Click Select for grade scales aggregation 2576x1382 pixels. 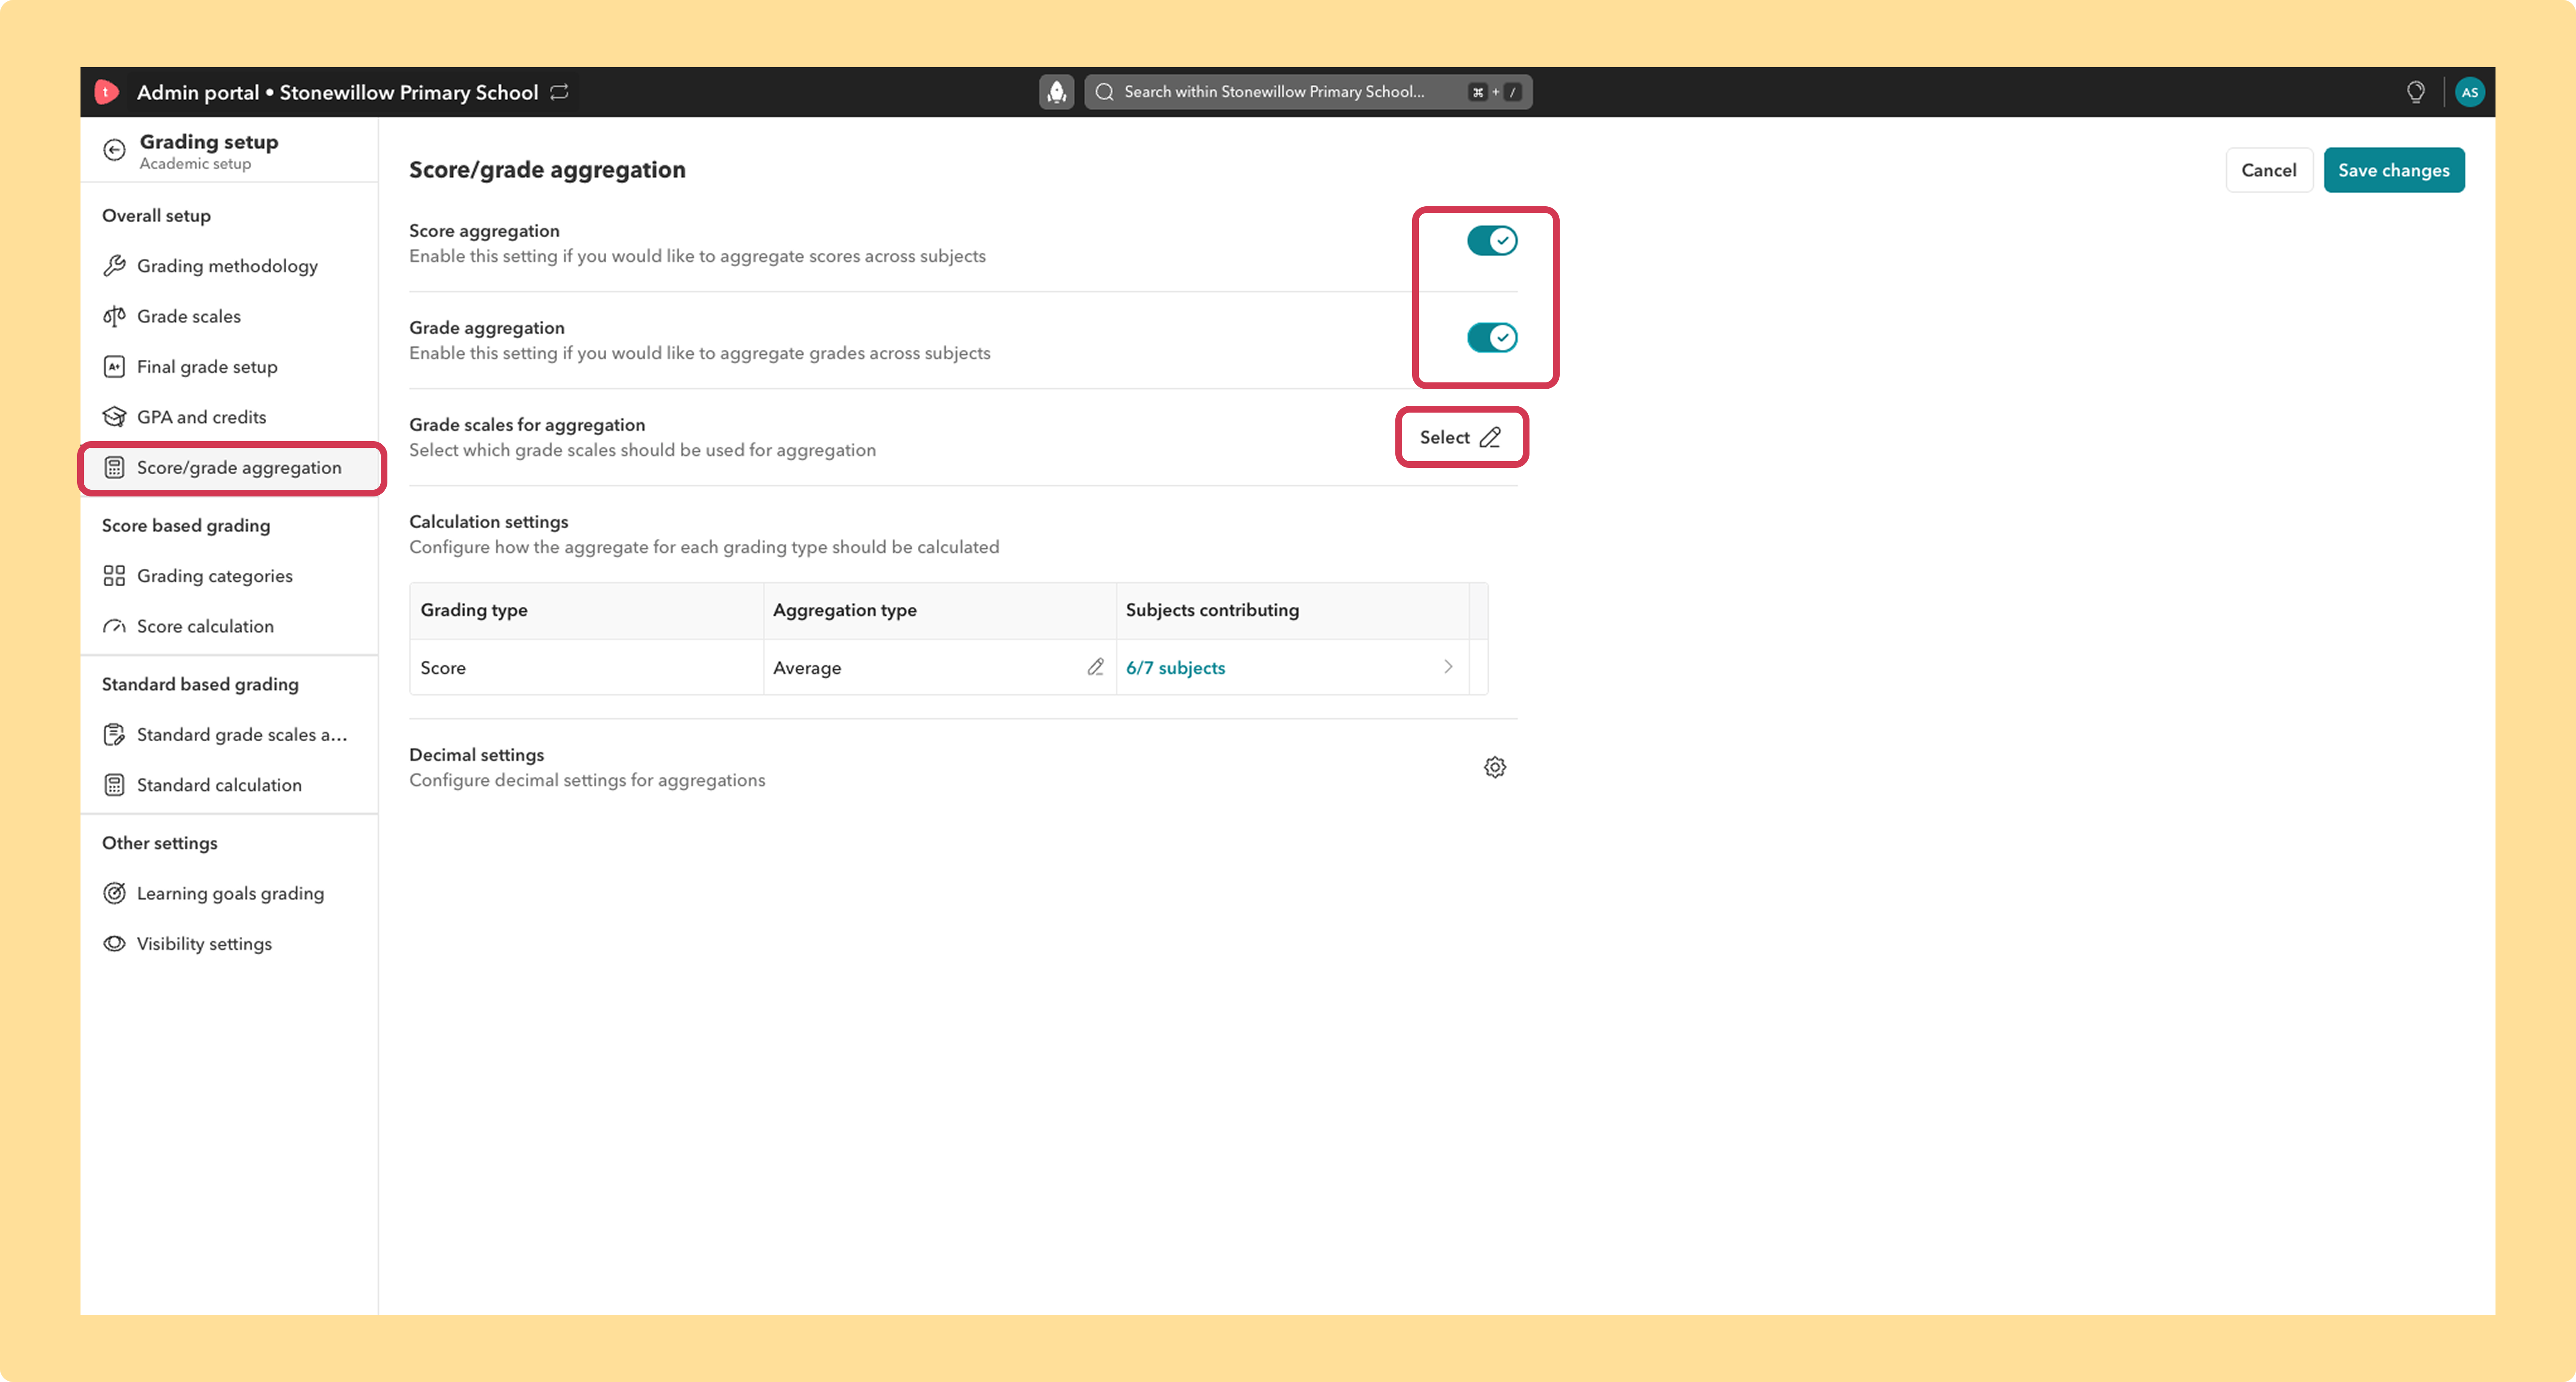(1461, 437)
